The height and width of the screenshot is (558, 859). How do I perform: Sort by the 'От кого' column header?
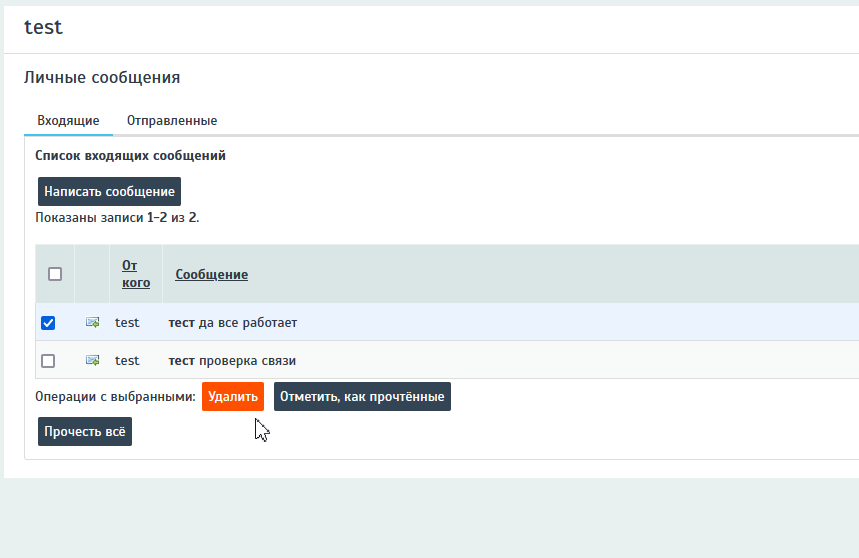tap(136, 274)
